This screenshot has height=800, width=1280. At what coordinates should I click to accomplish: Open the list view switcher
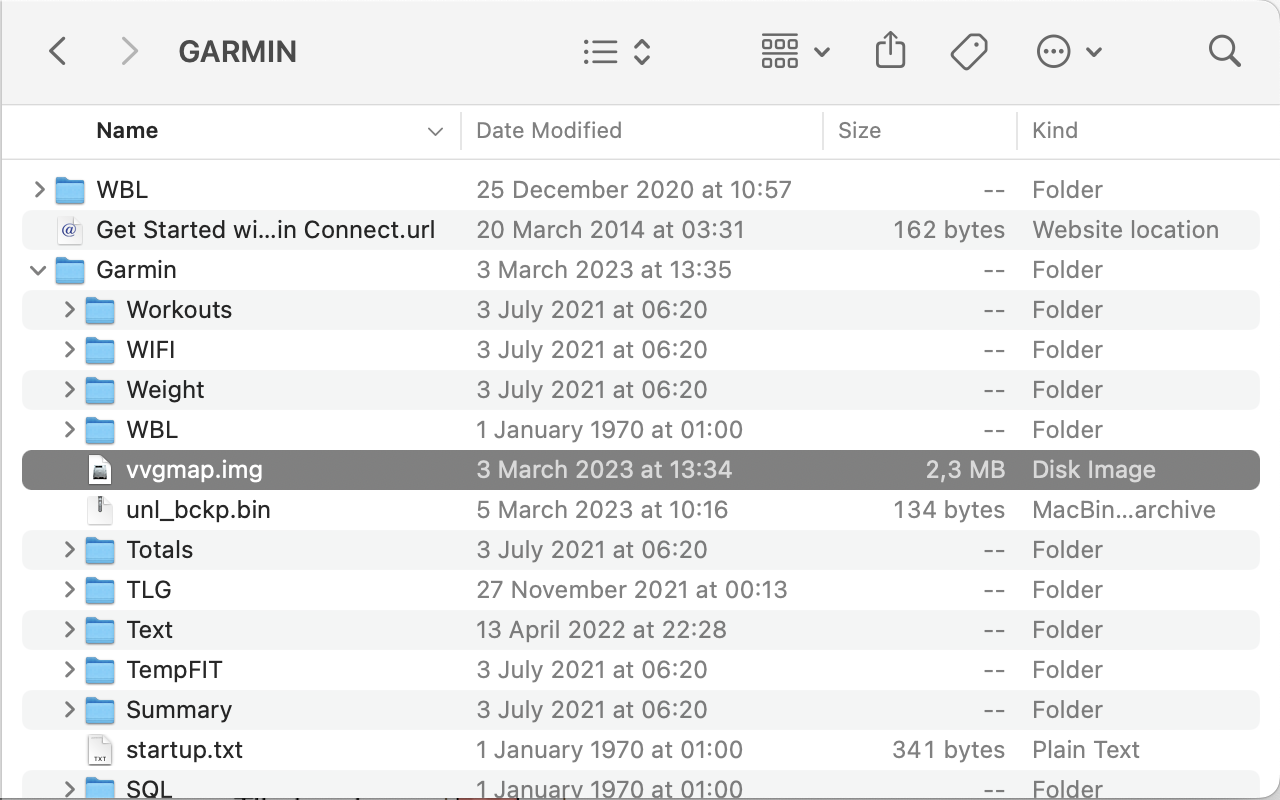pos(616,52)
